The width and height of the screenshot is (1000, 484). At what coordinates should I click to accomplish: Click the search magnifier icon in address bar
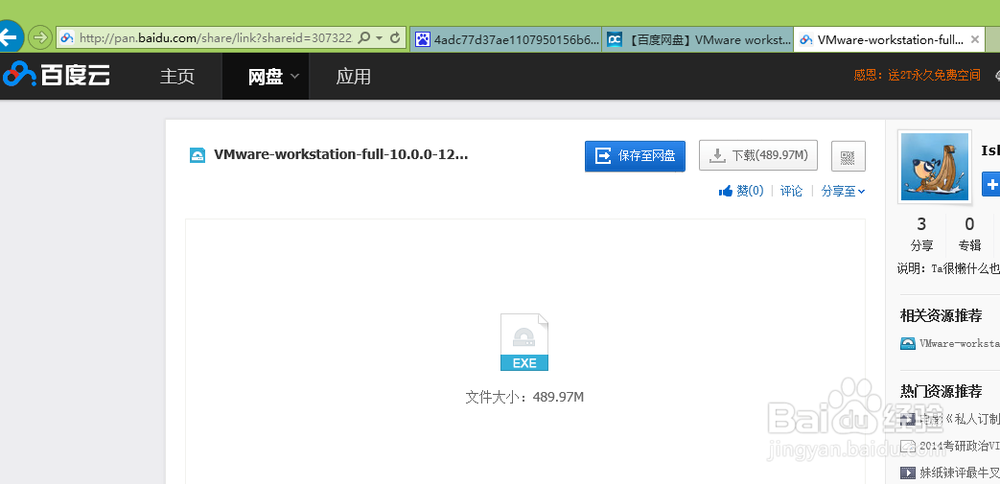pos(364,38)
